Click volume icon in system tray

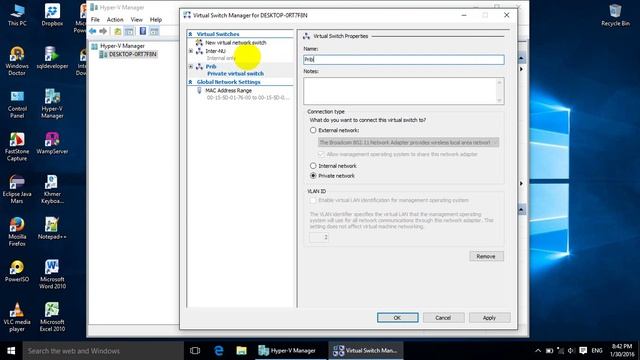(x=571, y=351)
